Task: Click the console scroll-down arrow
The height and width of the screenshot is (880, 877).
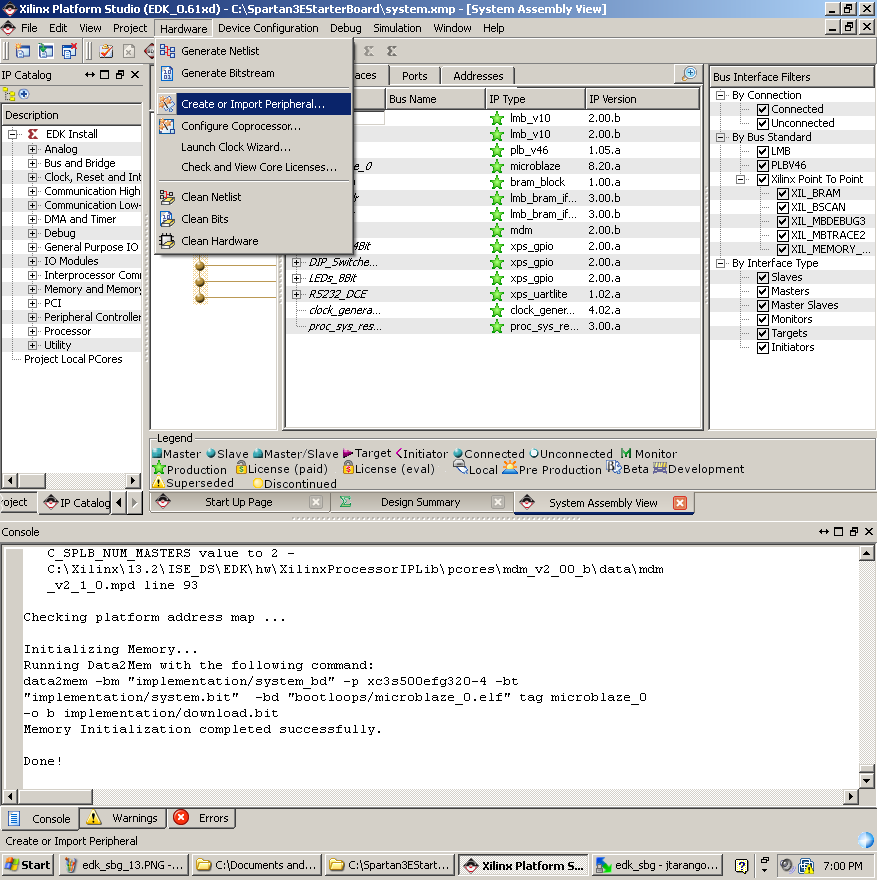Action: (866, 781)
